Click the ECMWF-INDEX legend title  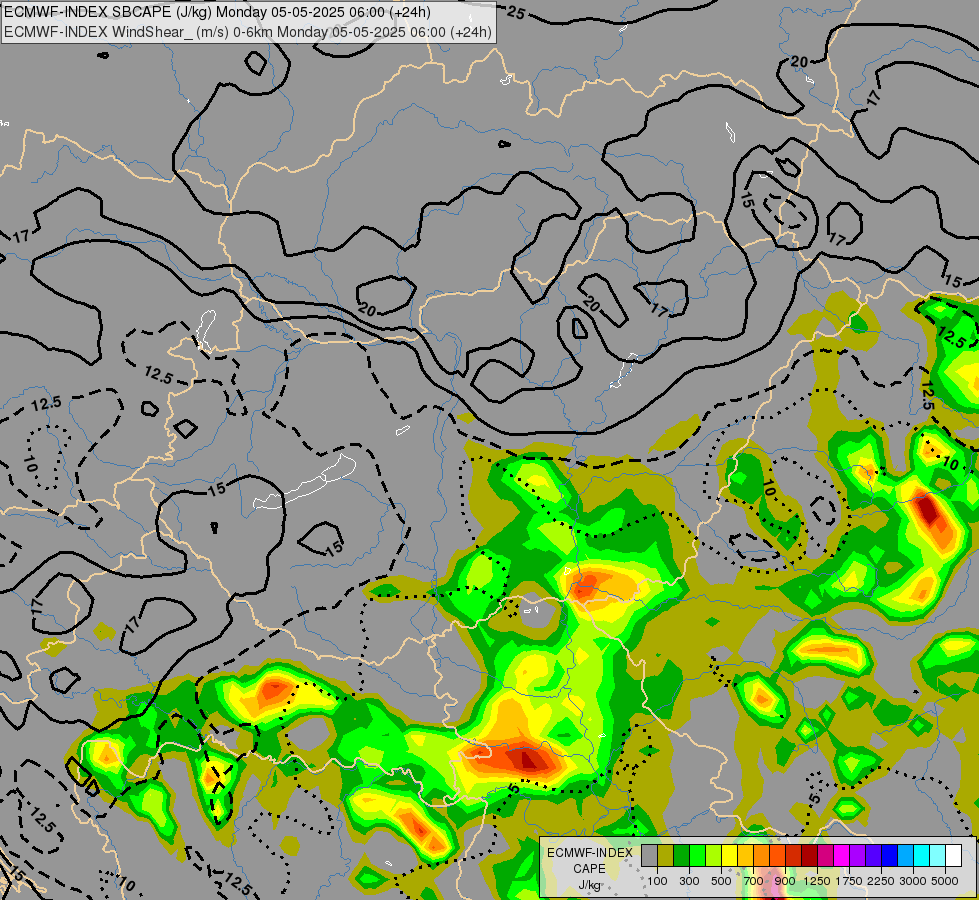(x=590, y=853)
